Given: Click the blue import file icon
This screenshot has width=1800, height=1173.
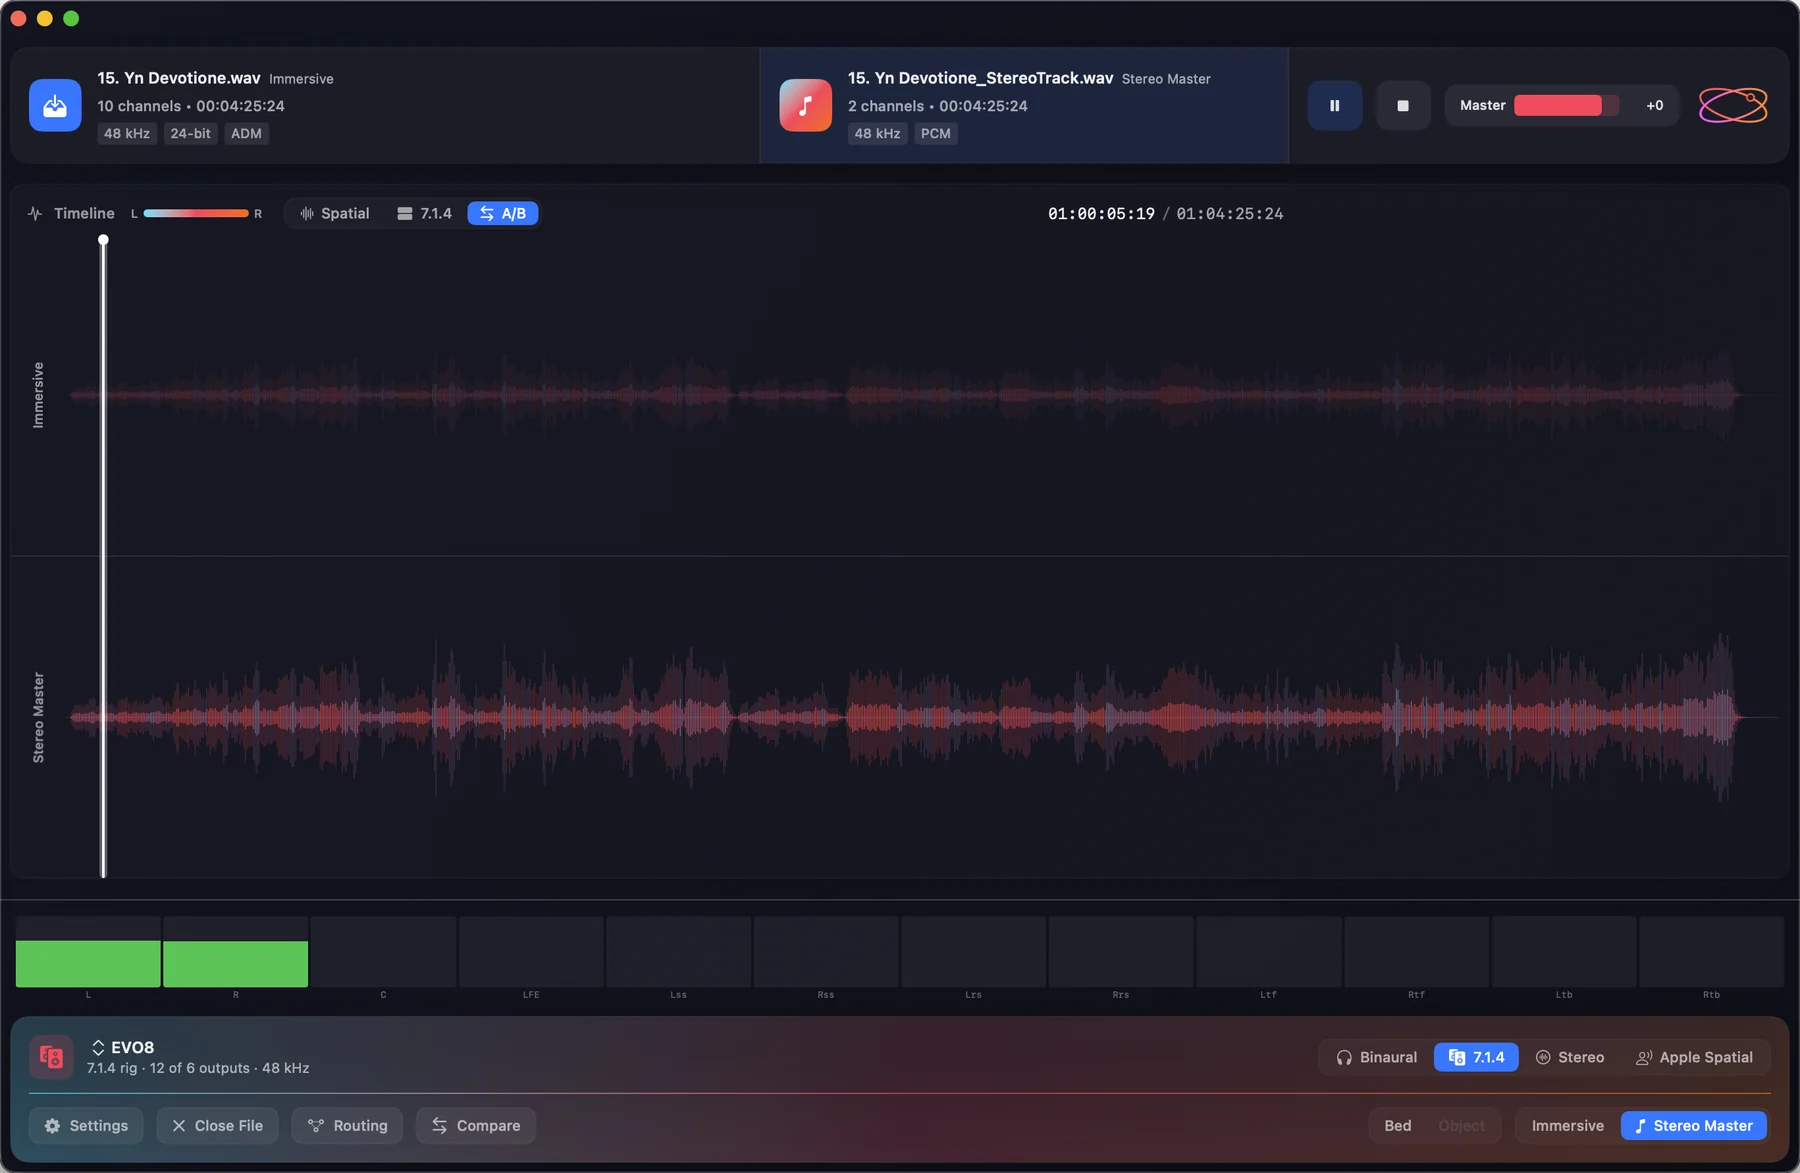Looking at the screenshot, I should [55, 105].
